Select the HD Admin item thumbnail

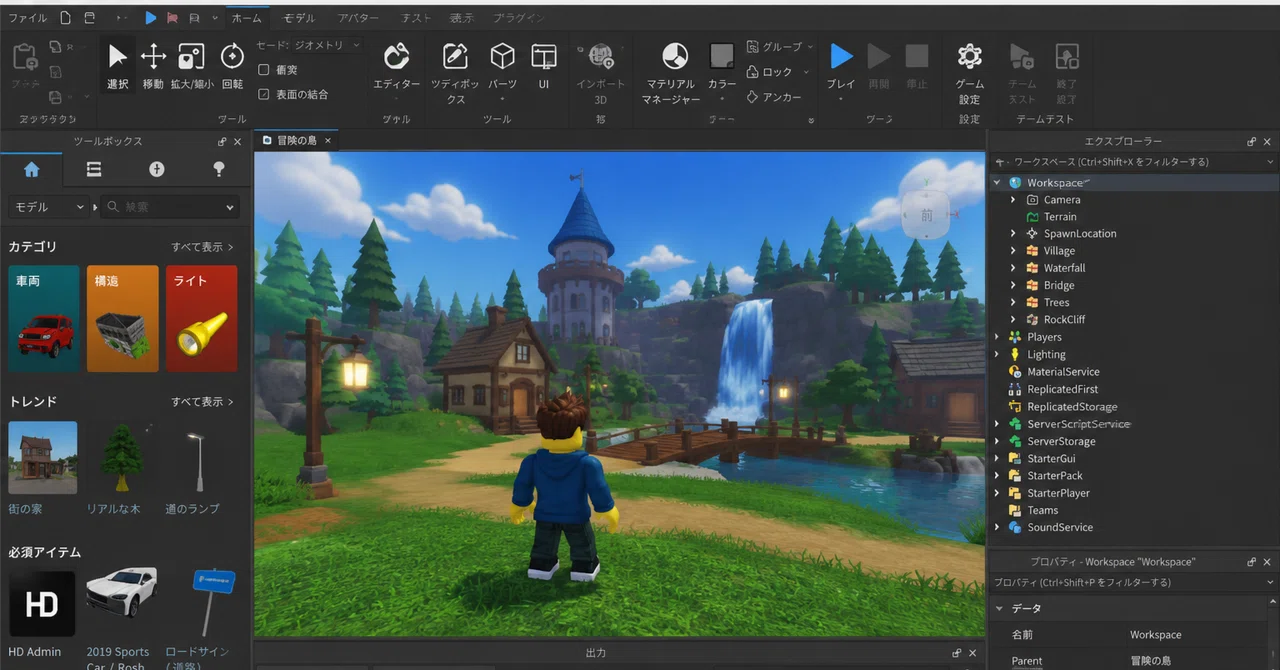42,604
